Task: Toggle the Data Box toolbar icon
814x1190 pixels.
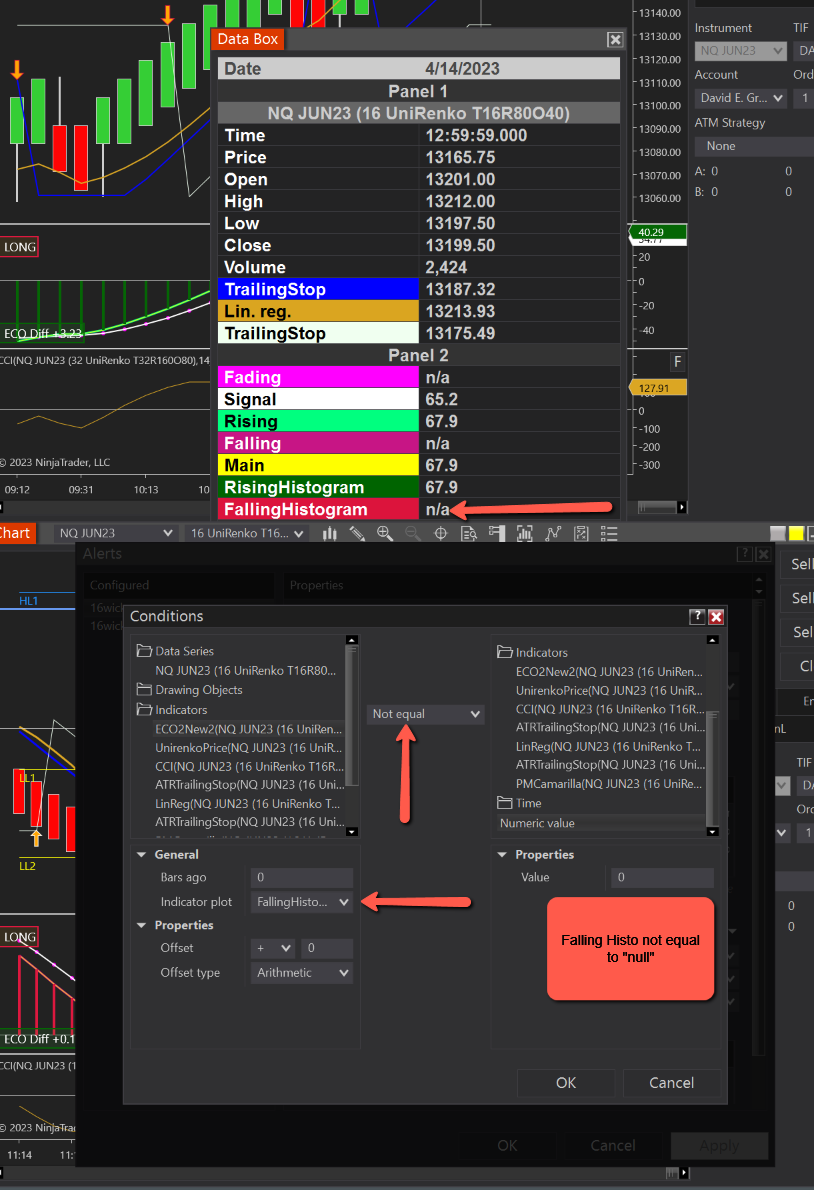Action: tap(469, 534)
